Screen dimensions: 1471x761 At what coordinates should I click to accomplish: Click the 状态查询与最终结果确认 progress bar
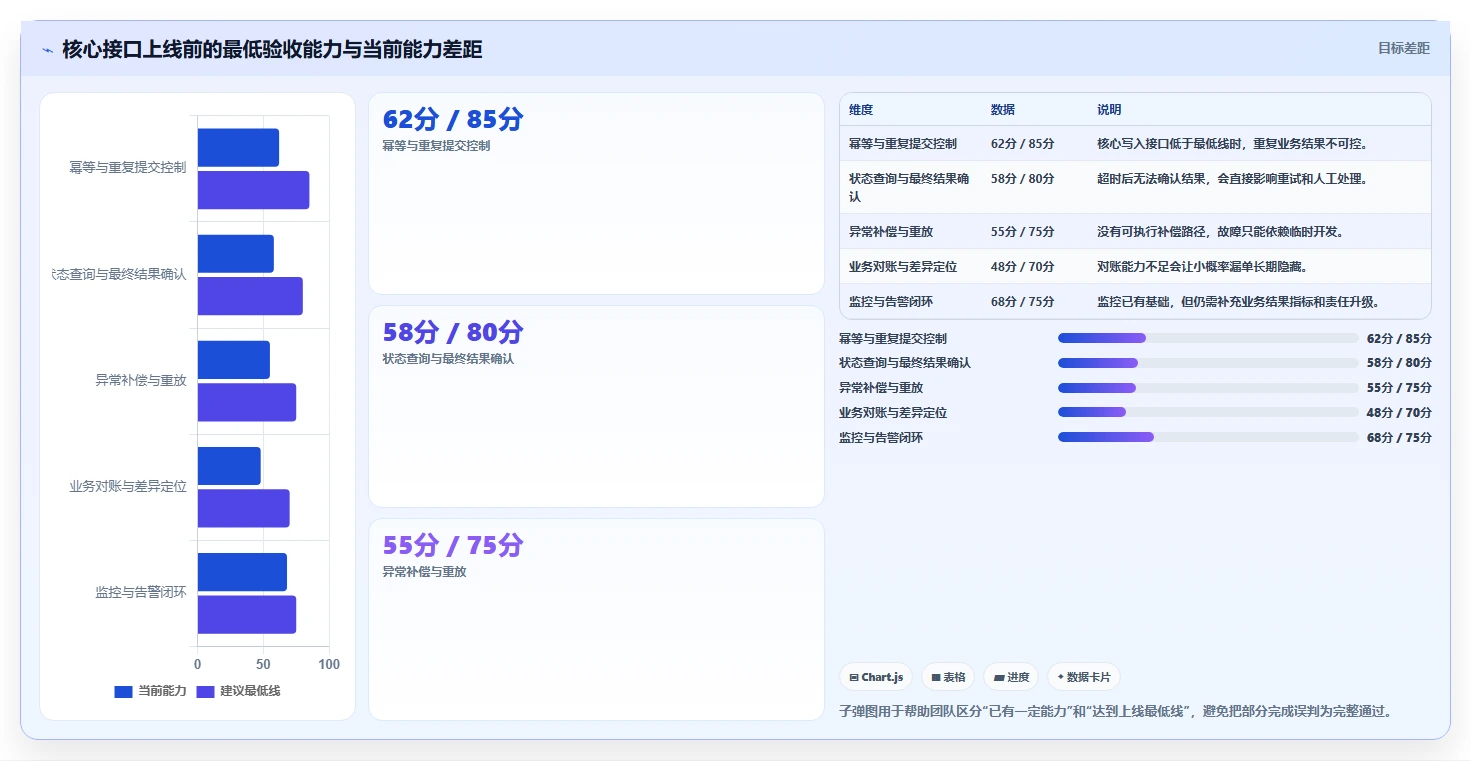coord(1208,363)
